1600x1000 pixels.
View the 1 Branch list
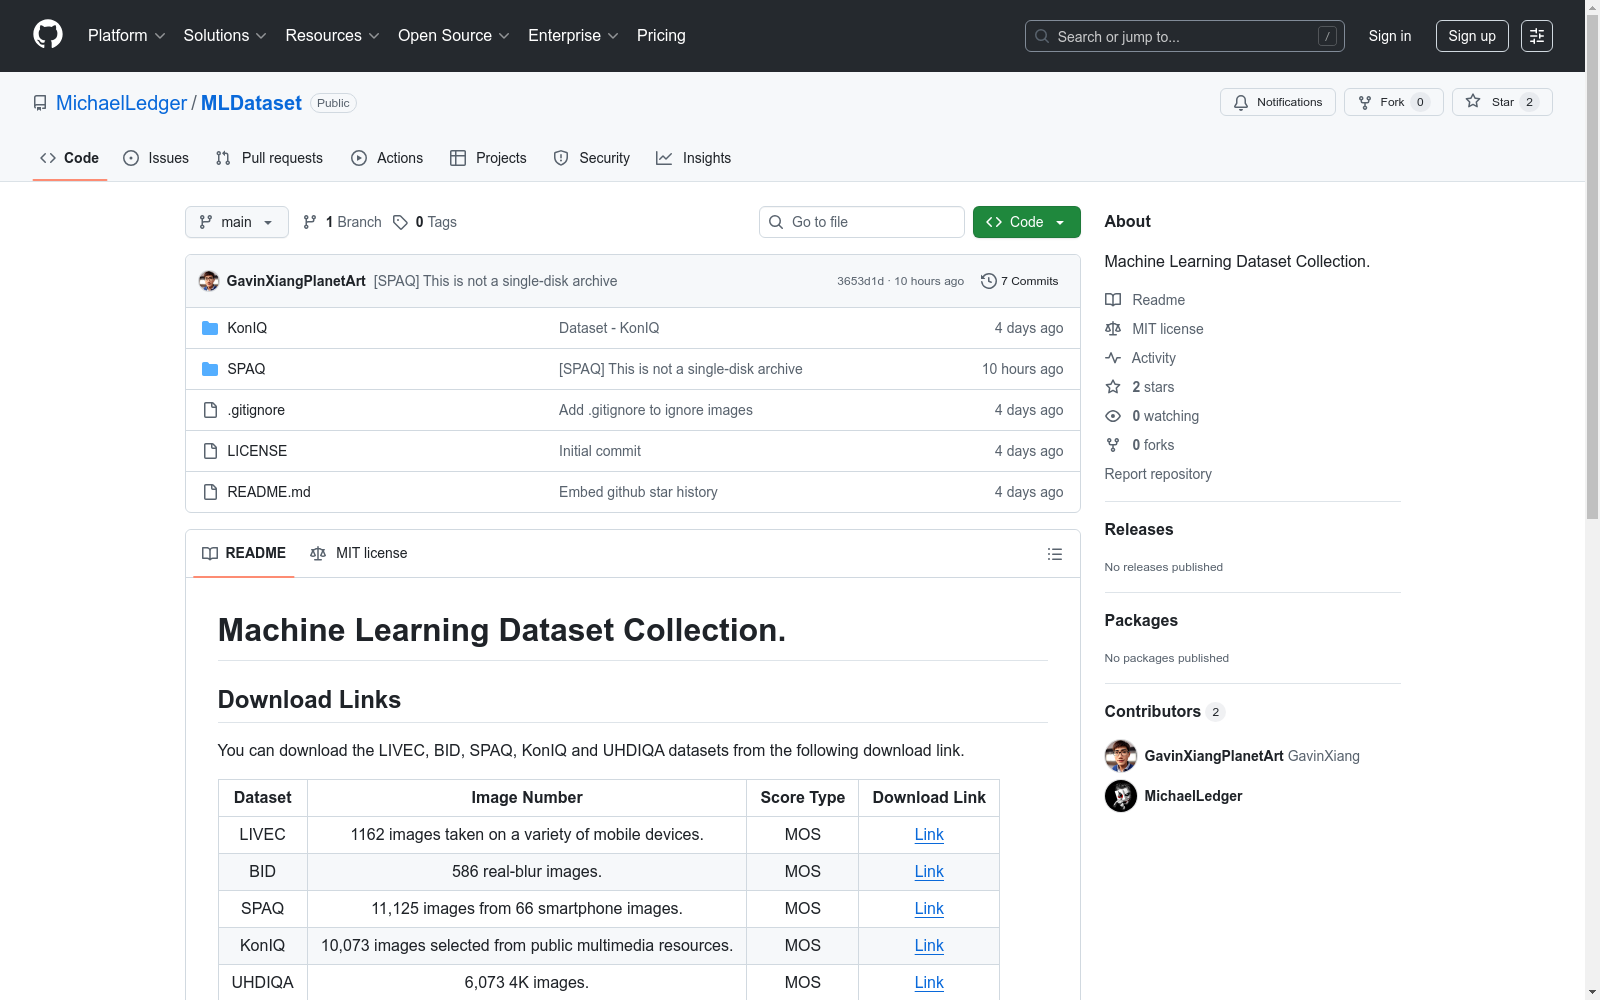(x=342, y=222)
